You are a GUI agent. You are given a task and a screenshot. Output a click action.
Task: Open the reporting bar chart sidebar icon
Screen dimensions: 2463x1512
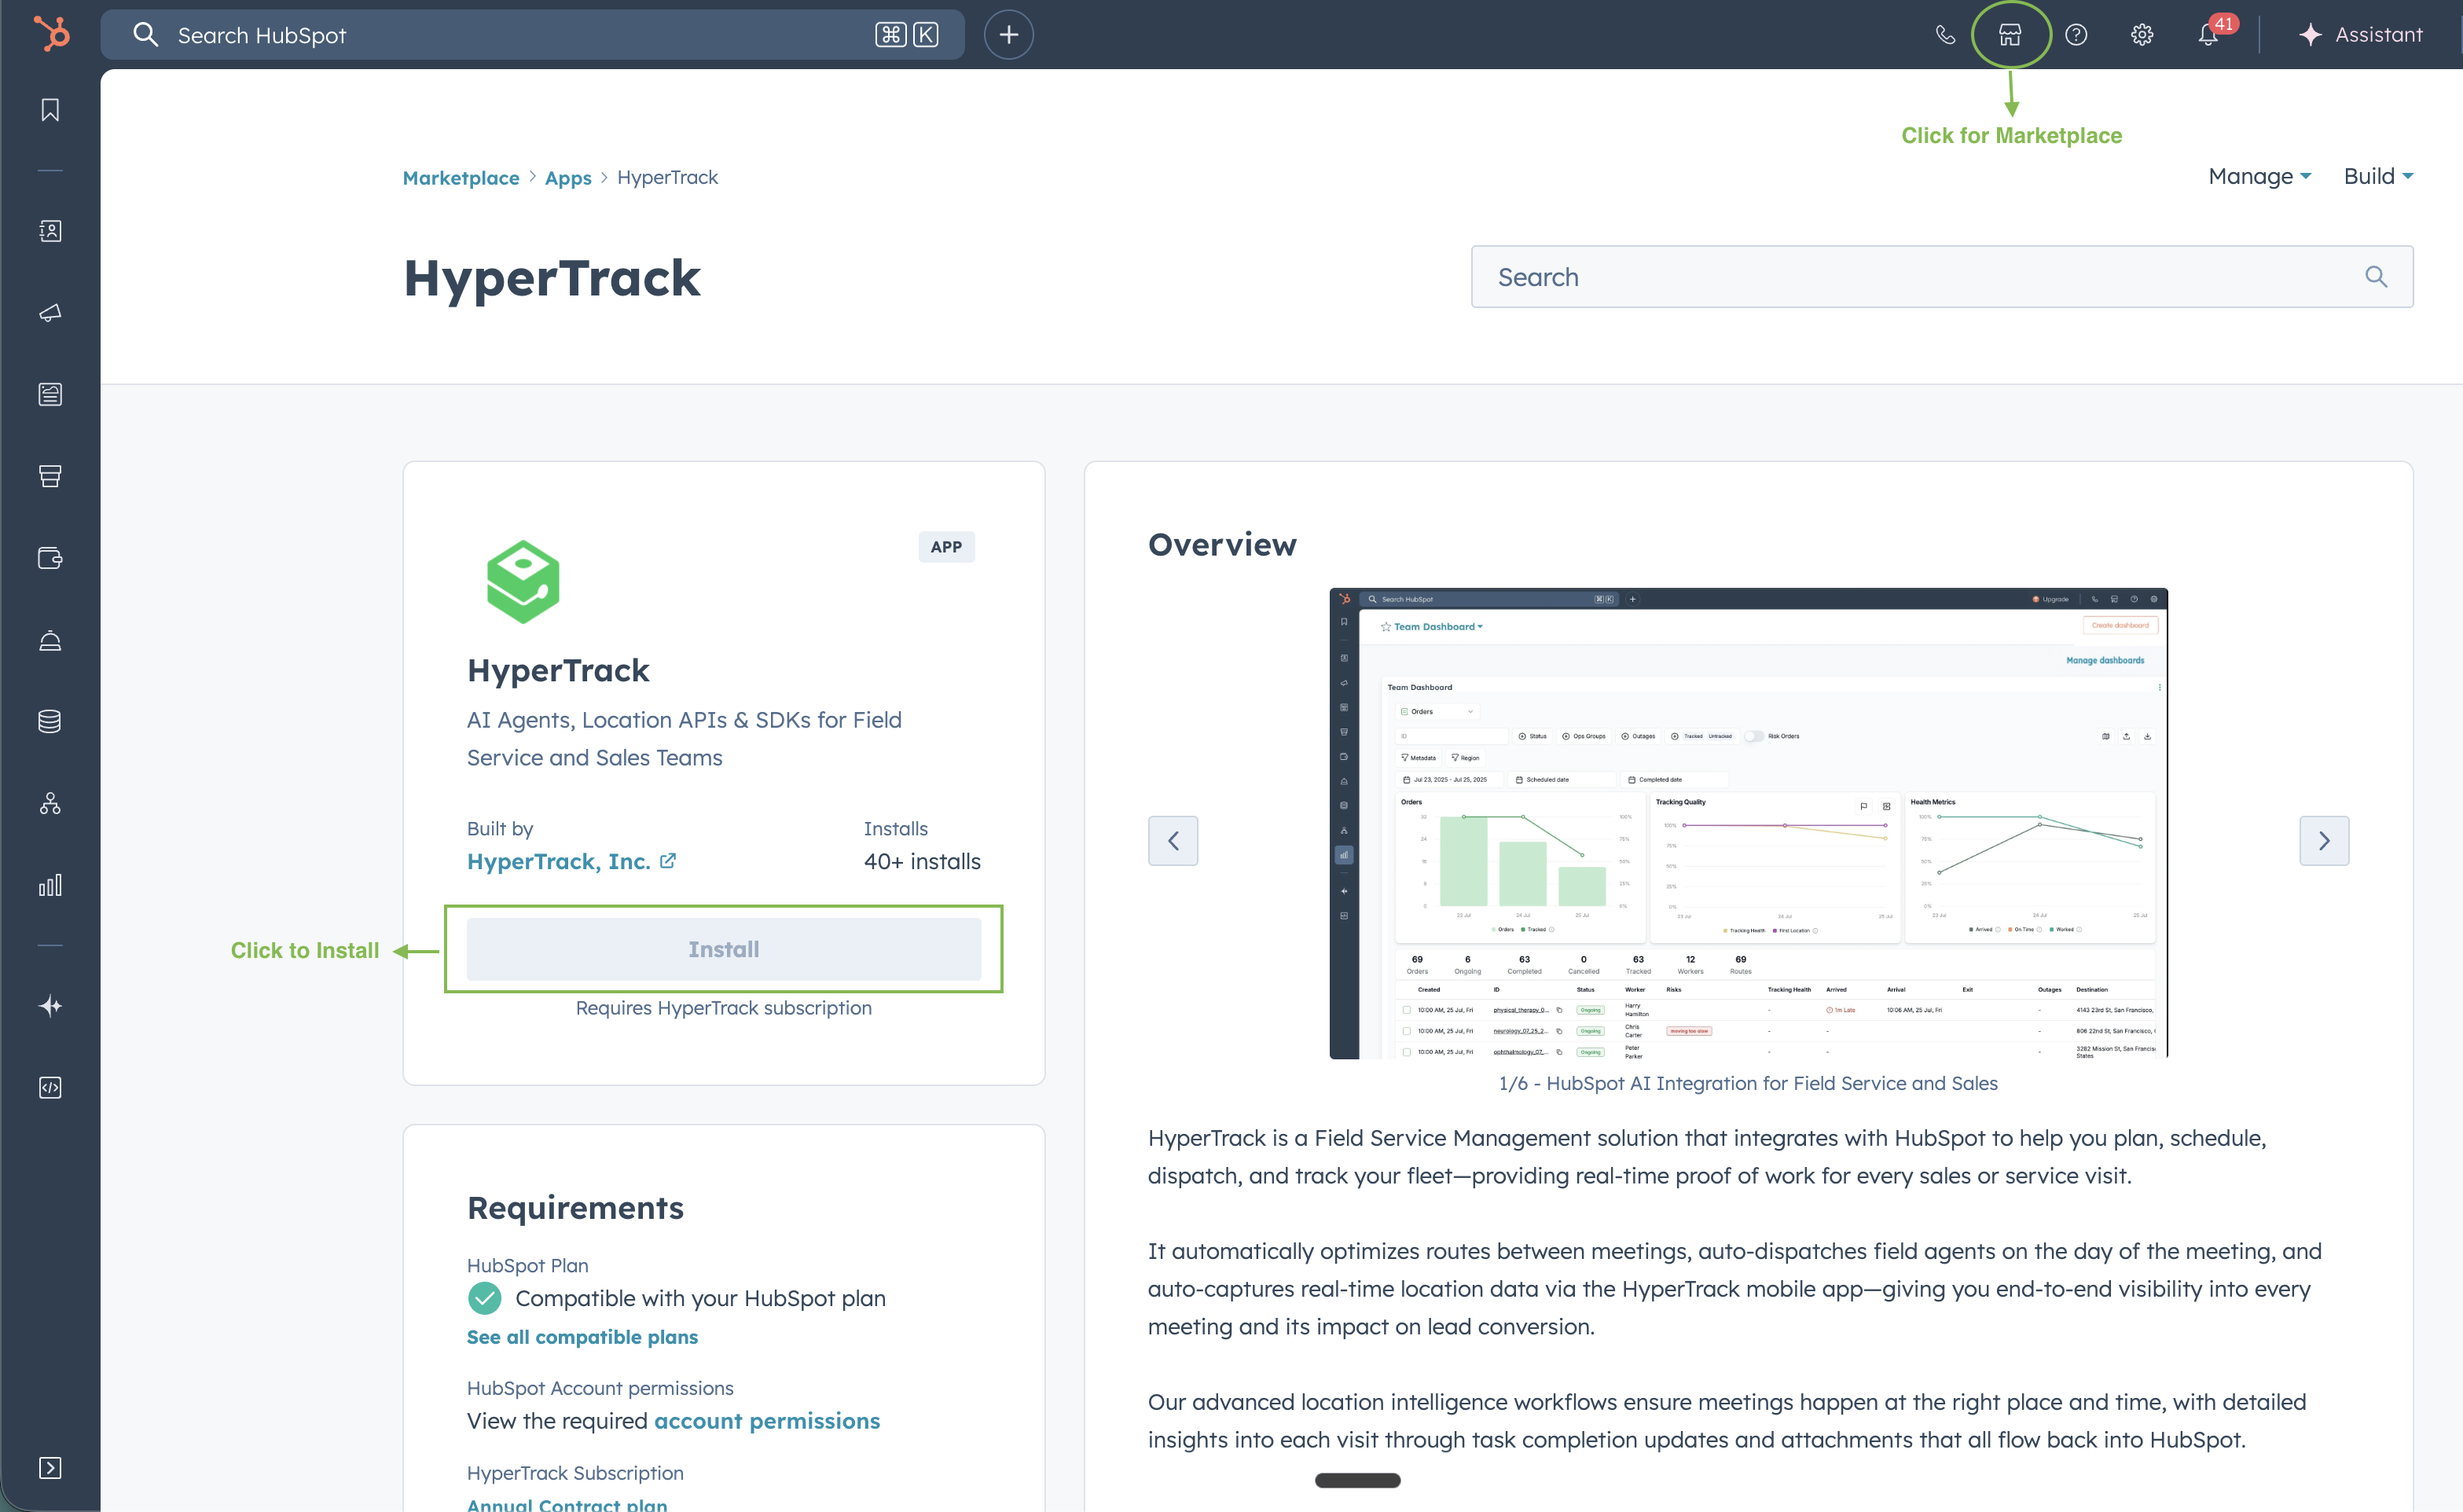50,885
